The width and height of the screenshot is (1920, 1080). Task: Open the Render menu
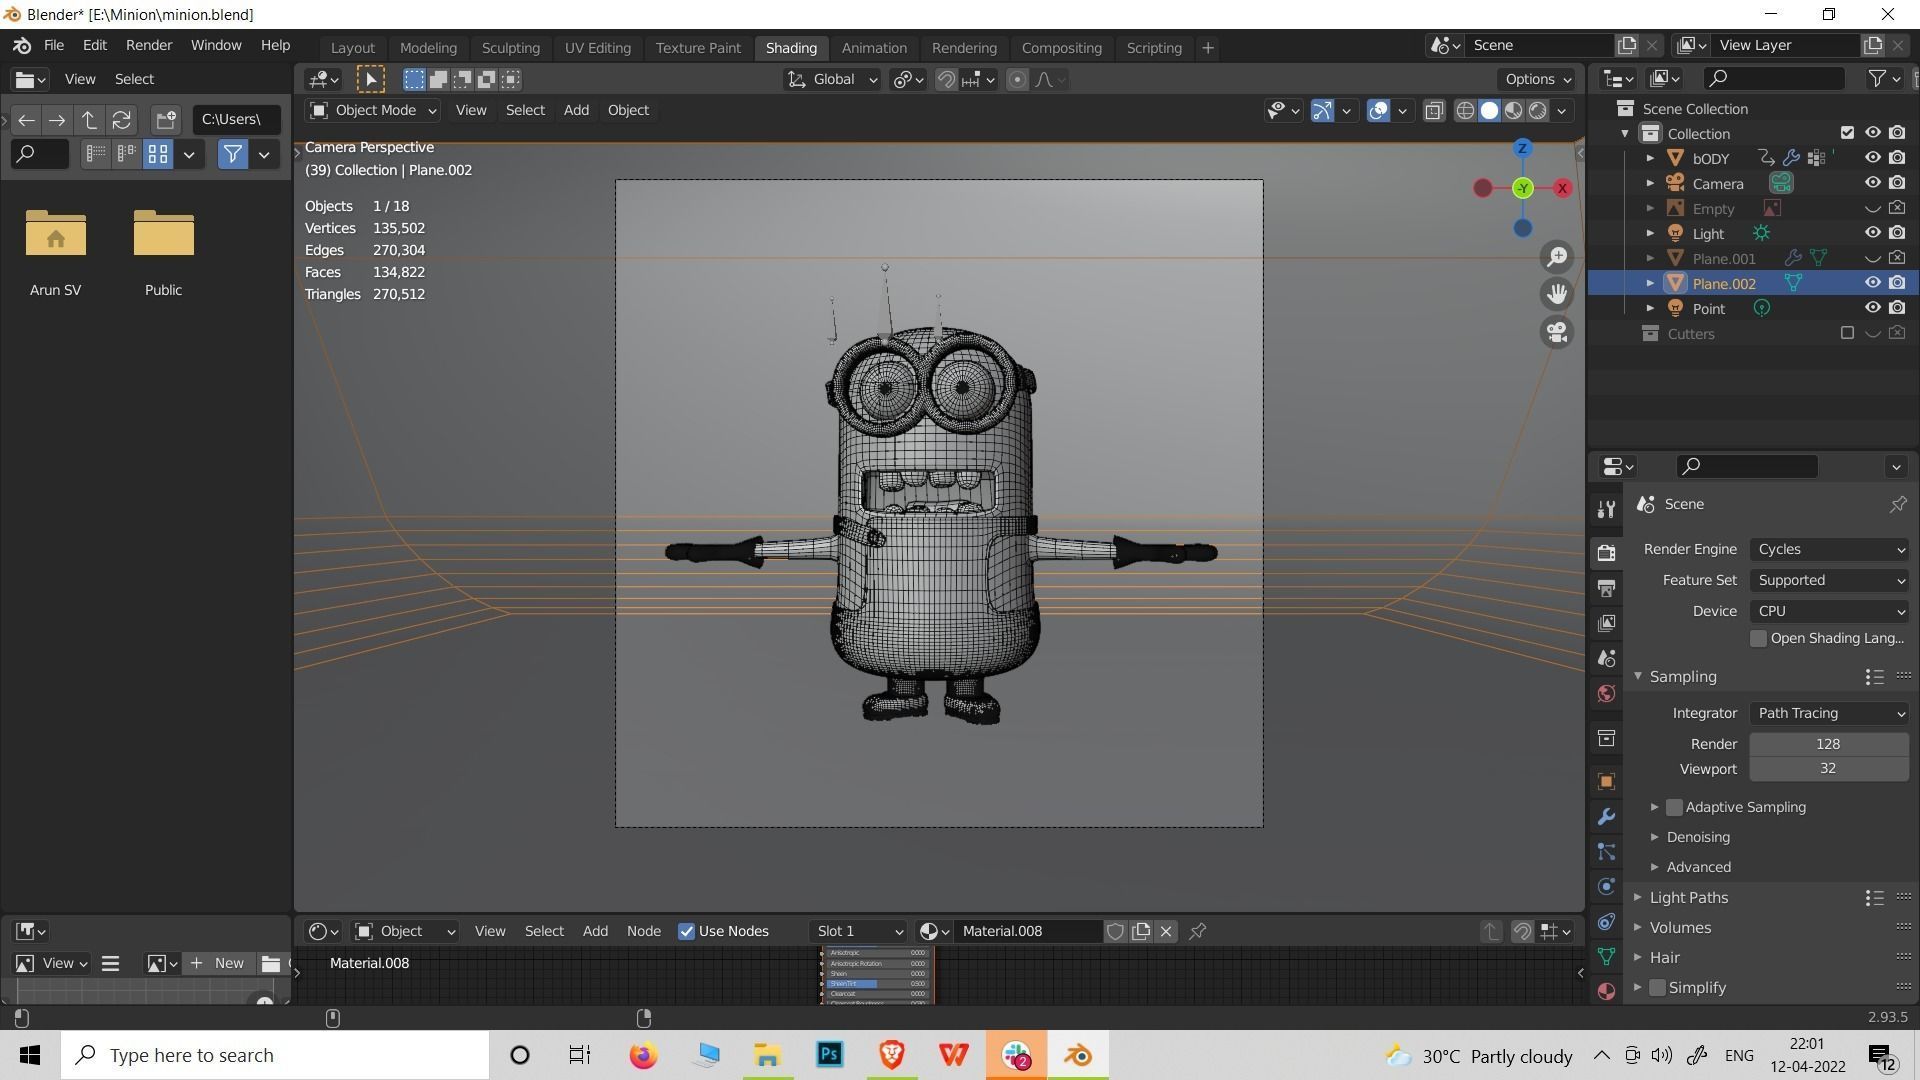(149, 46)
